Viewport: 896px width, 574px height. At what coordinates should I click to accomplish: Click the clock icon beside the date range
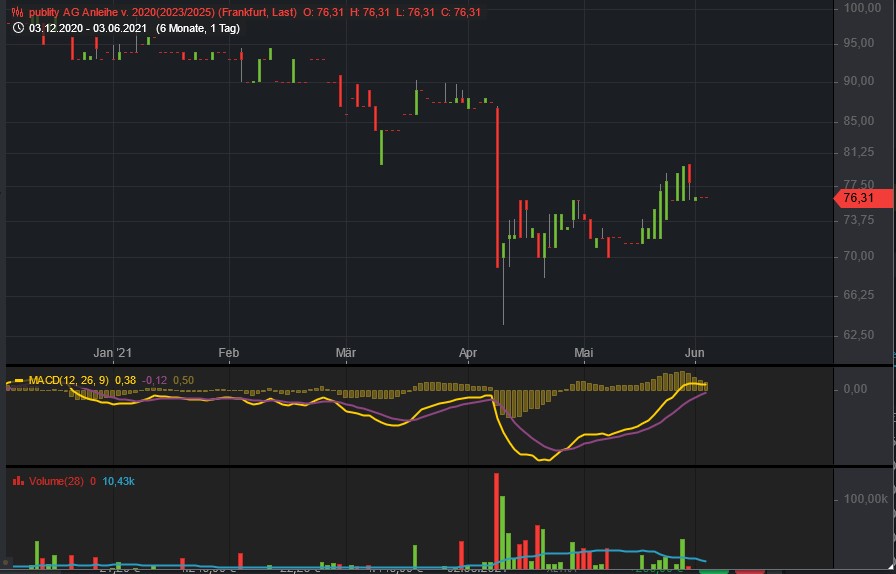pos(18,28)
